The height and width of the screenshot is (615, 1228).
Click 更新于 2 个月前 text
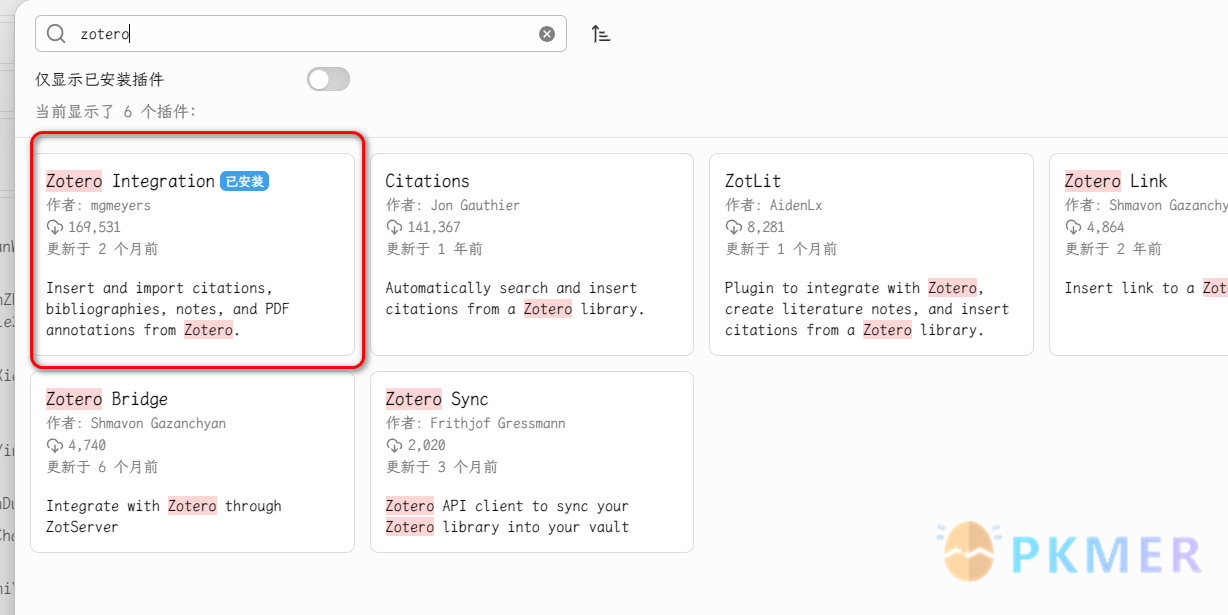tap(102, 249)
